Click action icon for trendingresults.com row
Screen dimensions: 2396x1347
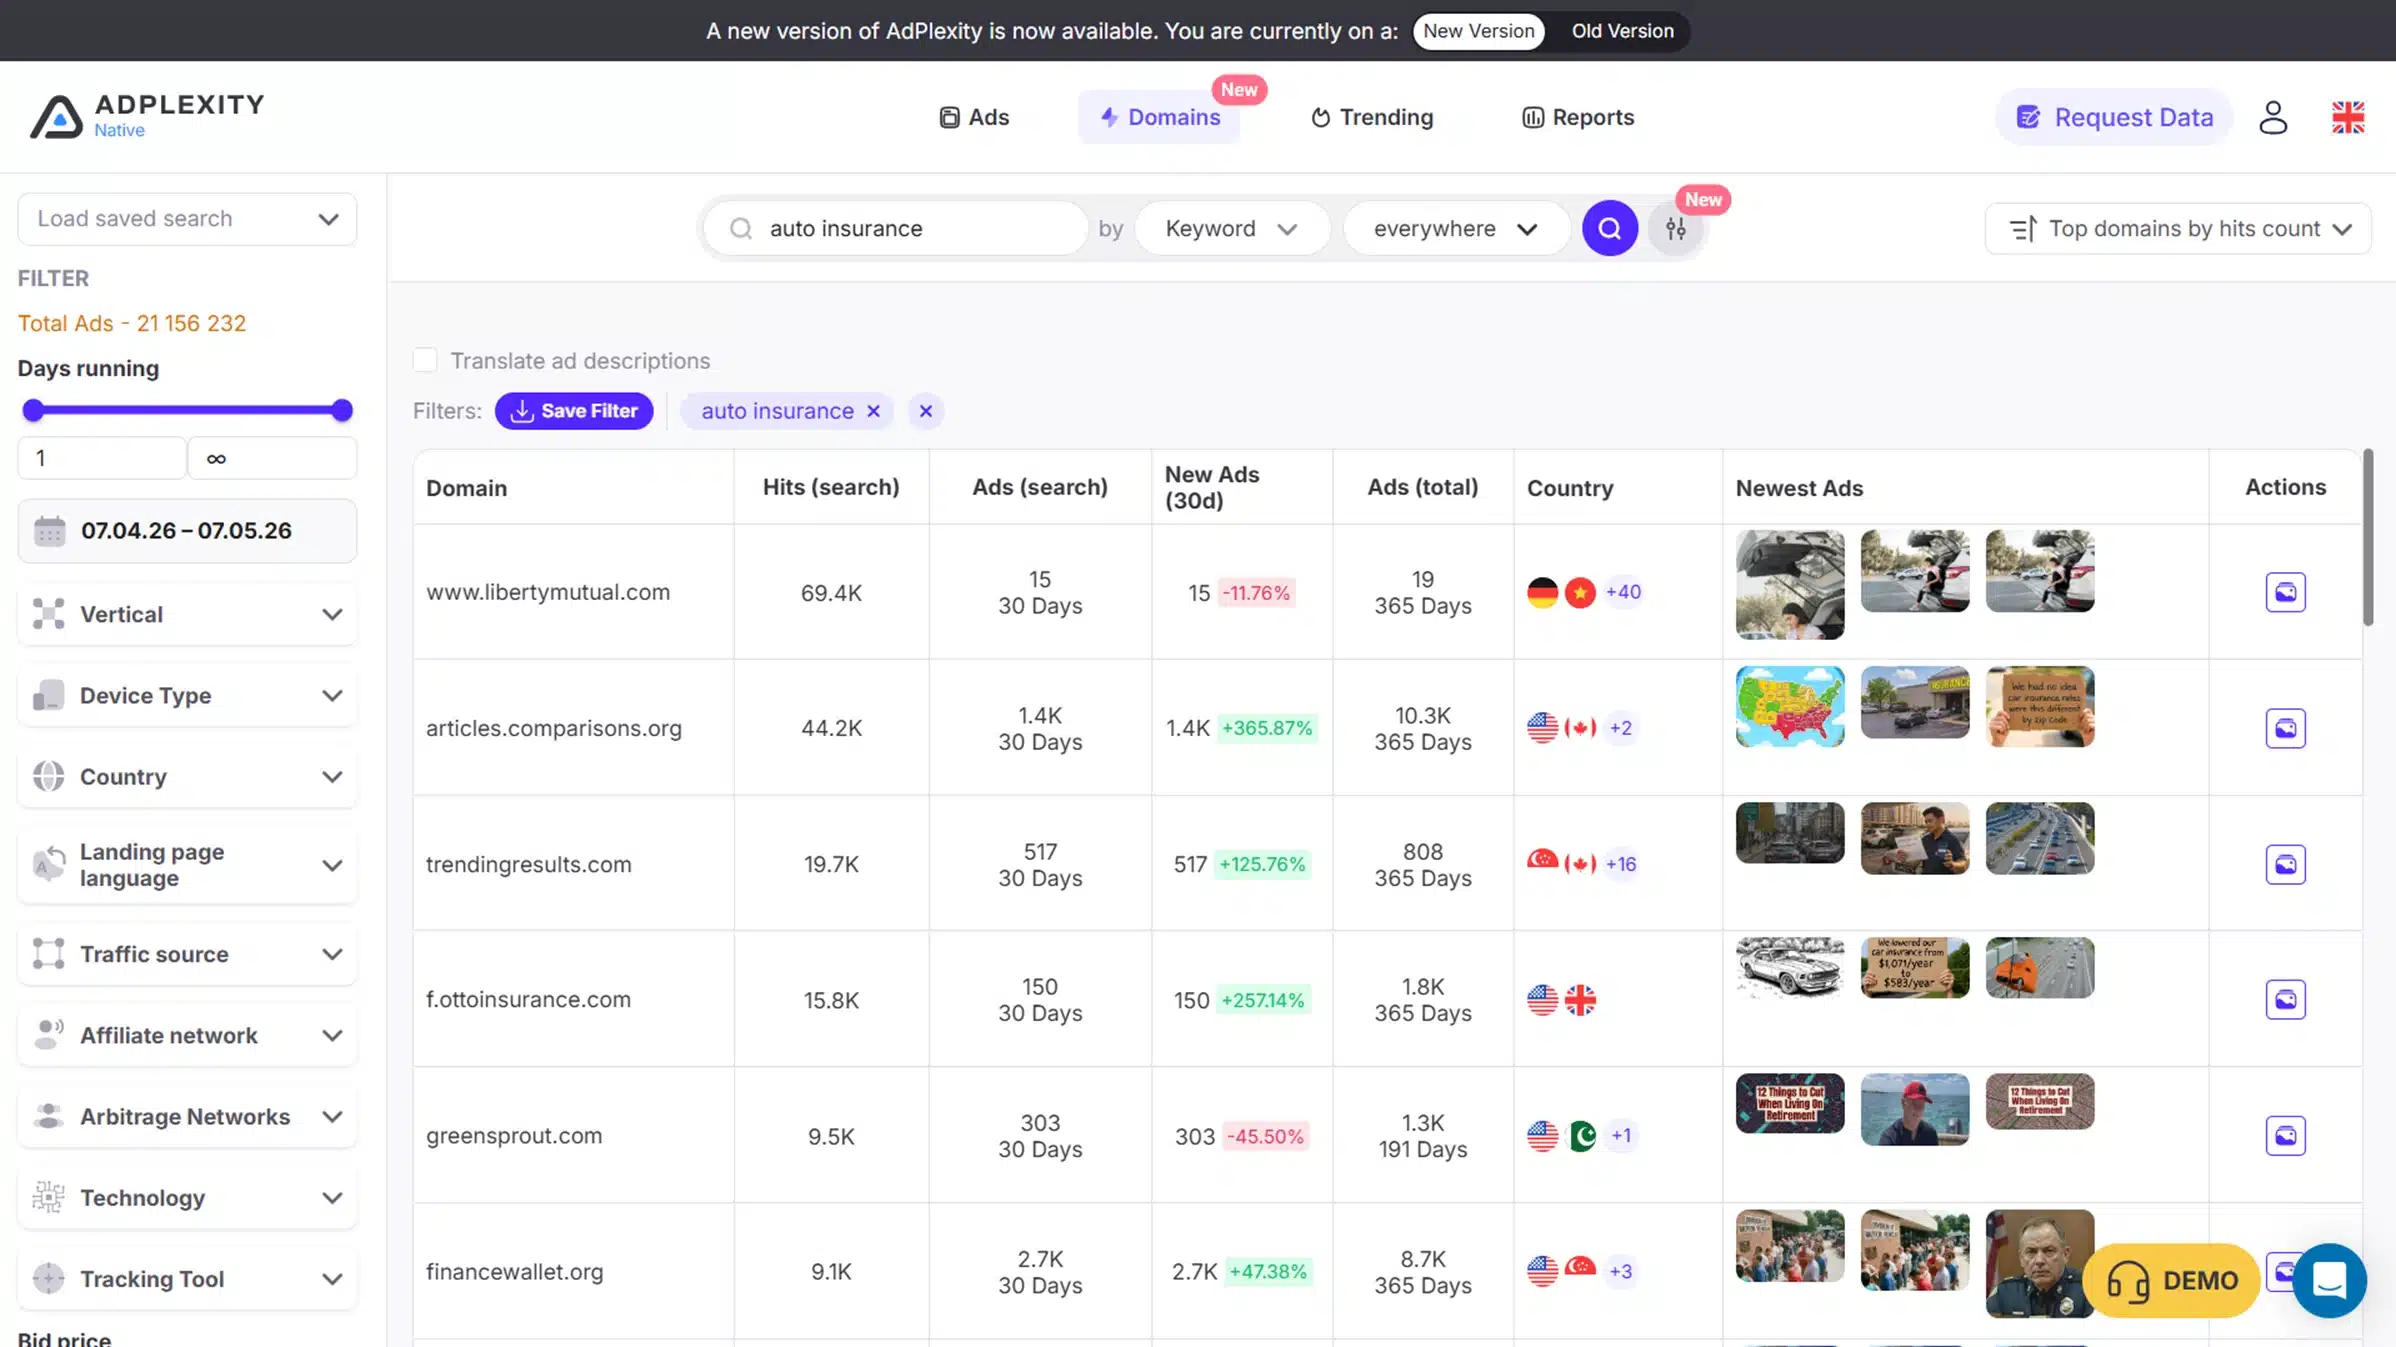(2285, 864)
